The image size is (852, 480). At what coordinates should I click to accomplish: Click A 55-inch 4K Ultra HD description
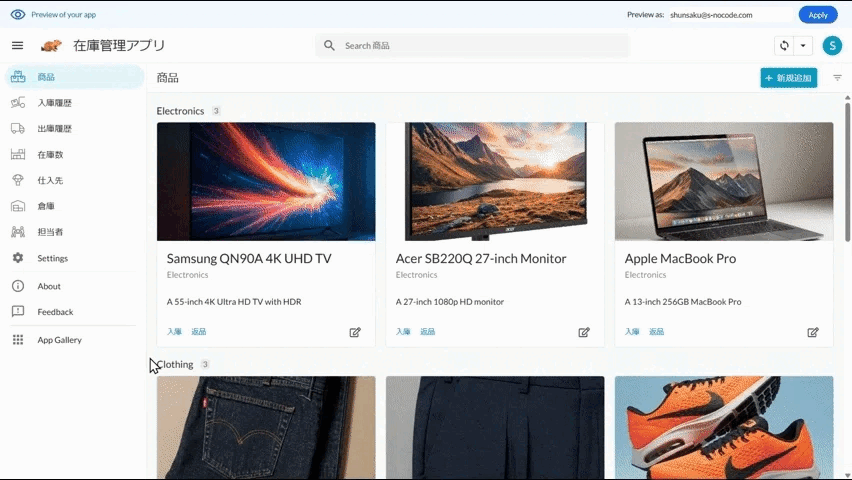click(234, 302)
